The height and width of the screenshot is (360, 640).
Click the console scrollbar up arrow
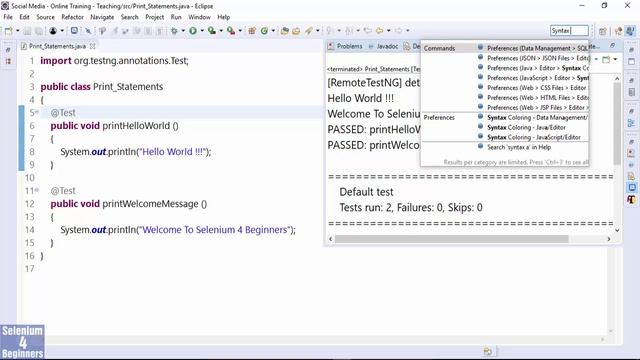617,78
